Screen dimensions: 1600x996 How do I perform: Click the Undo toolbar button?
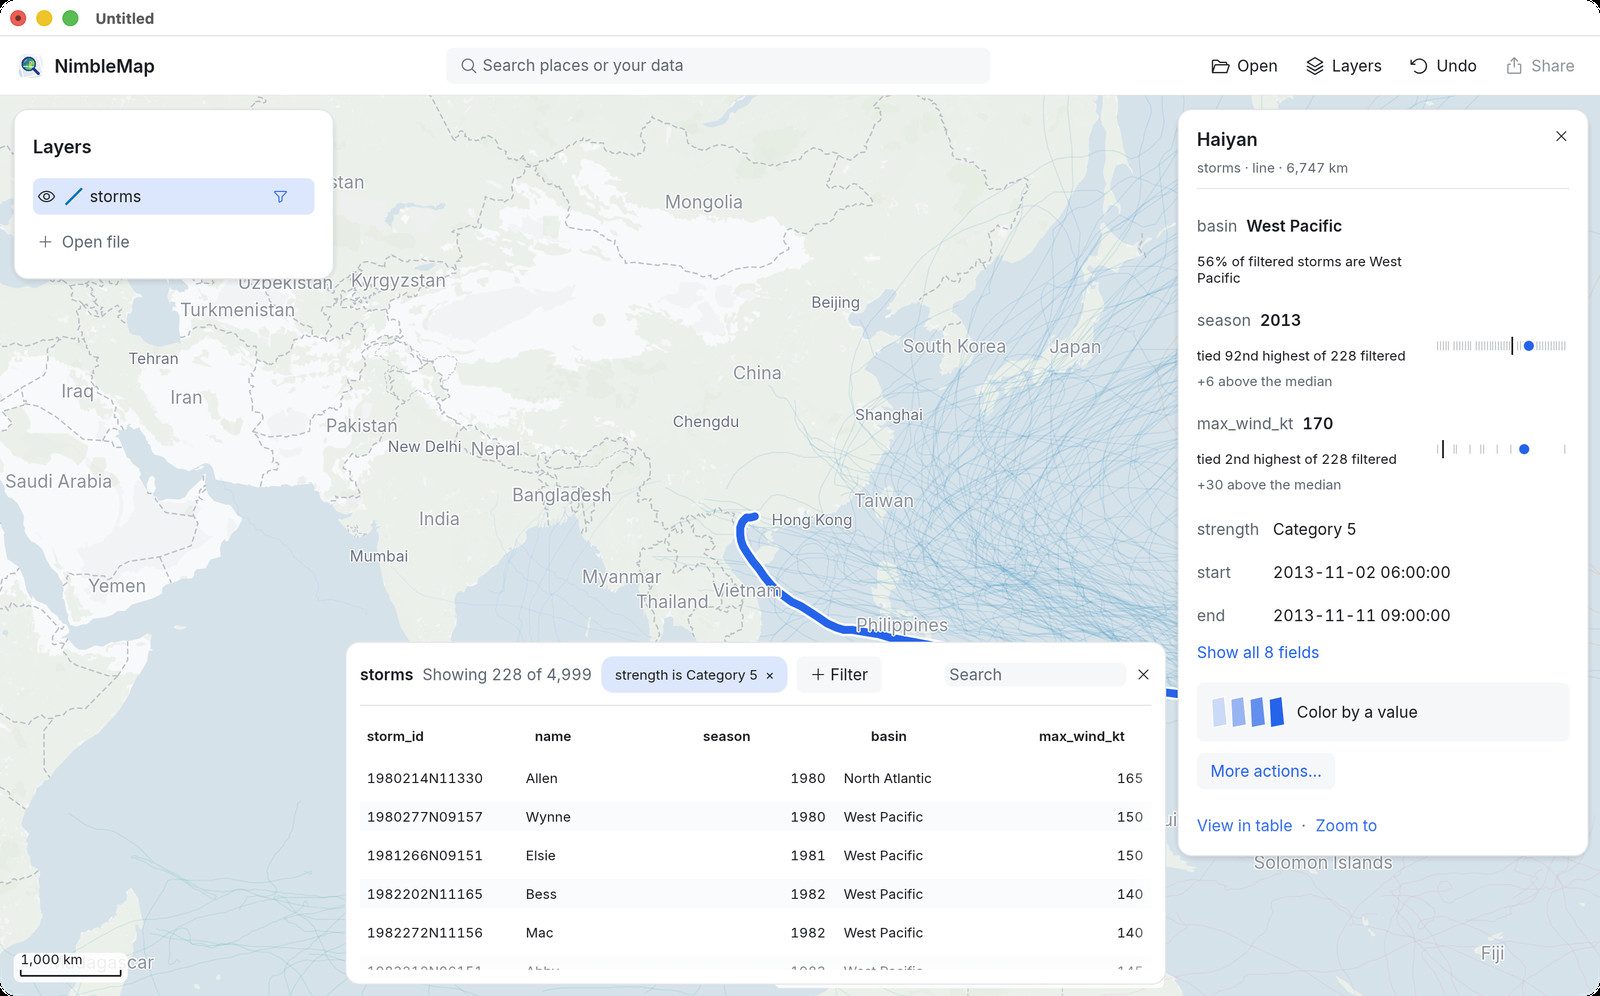click(1443, 66)
